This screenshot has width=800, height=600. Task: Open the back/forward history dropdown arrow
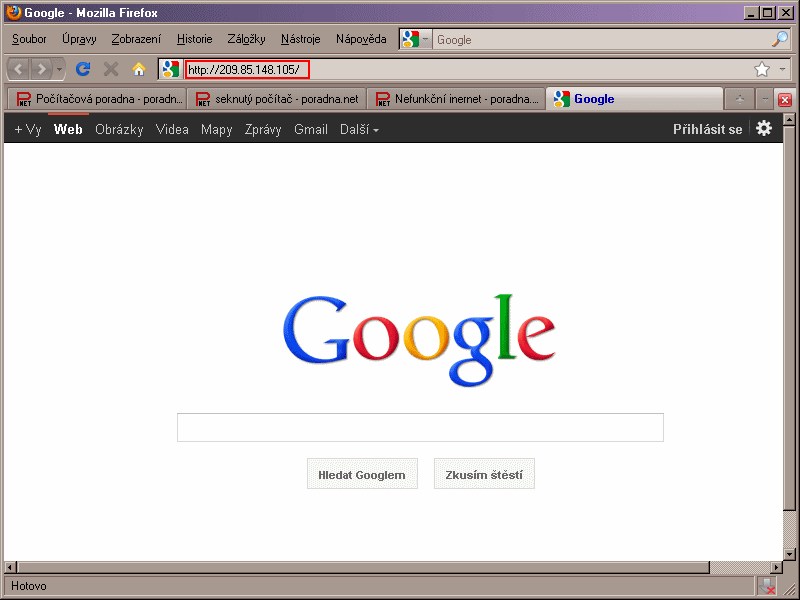pyautogui.click(x=60, y=69)
